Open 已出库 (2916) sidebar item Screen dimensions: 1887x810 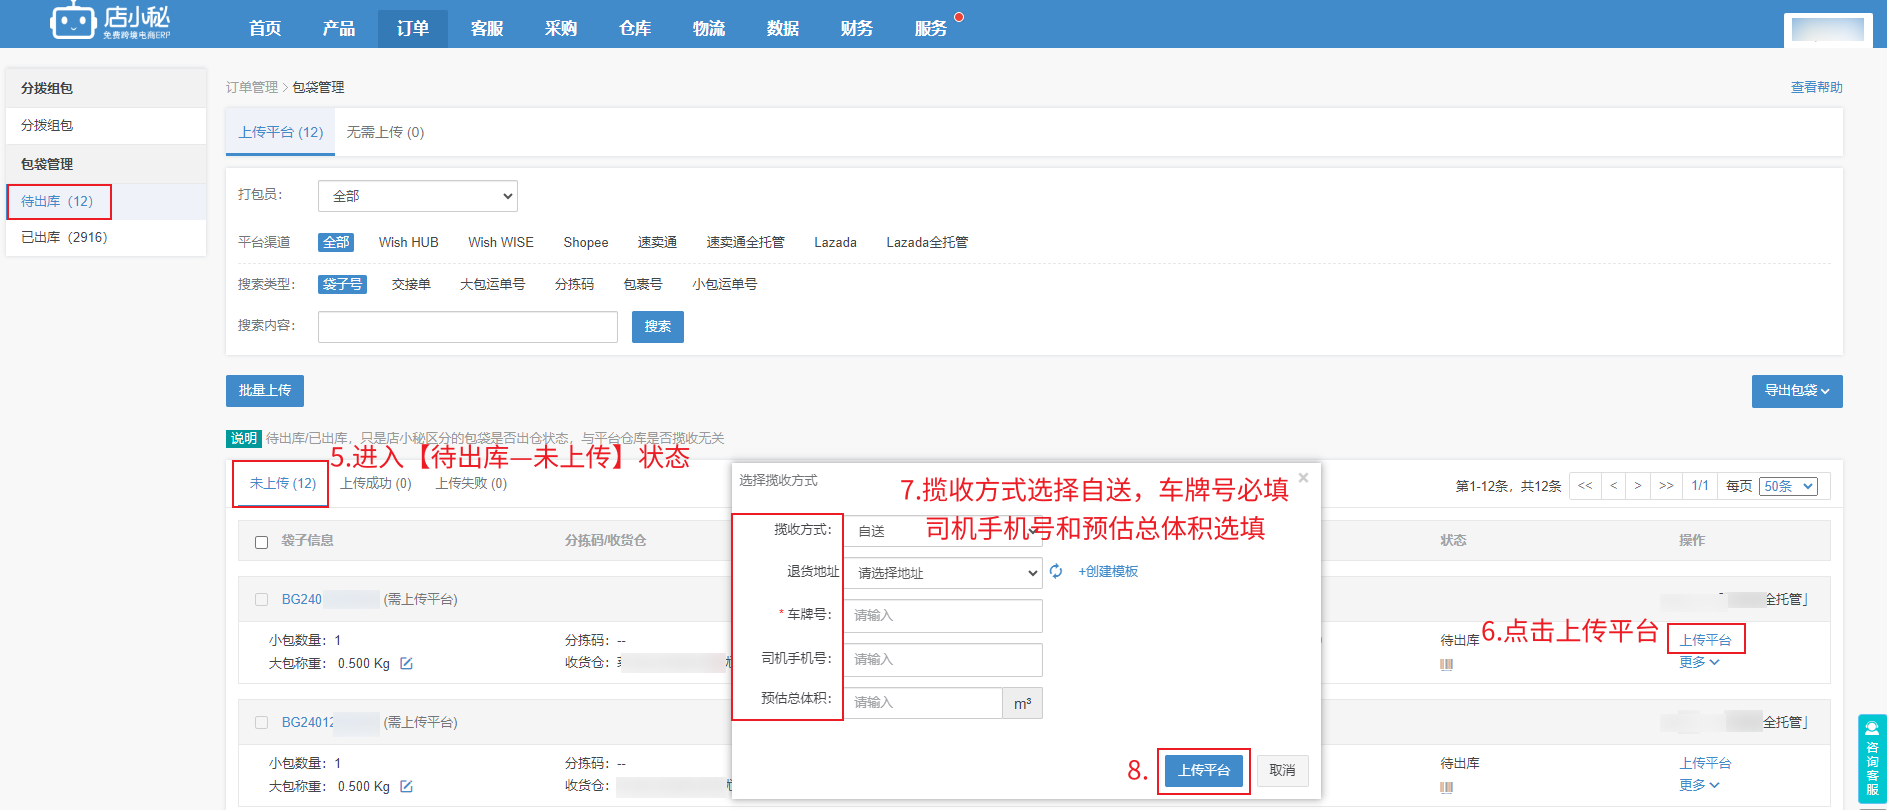click(106, 238)
